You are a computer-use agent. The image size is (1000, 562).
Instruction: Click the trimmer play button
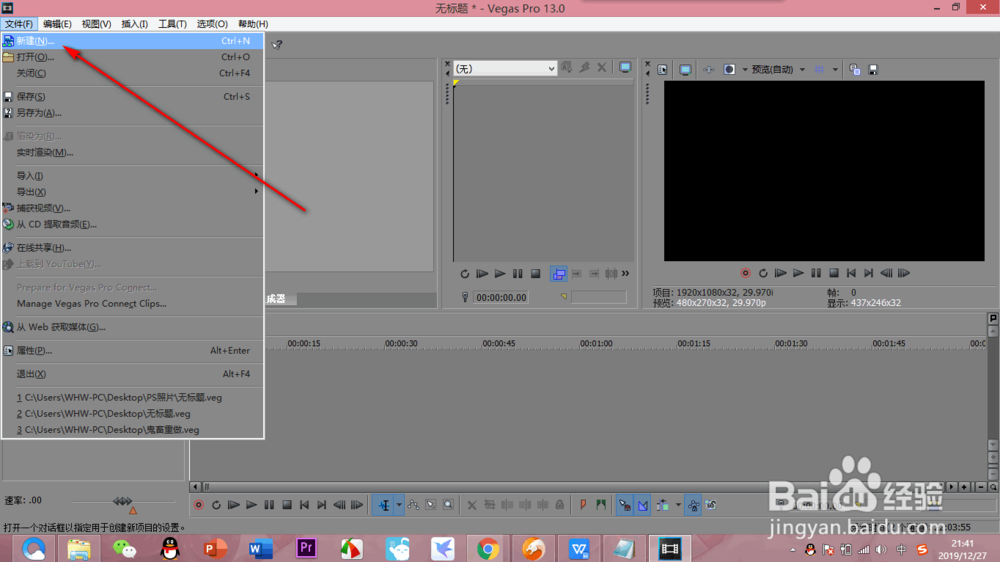pyautogui.click(x=500, y=274)
